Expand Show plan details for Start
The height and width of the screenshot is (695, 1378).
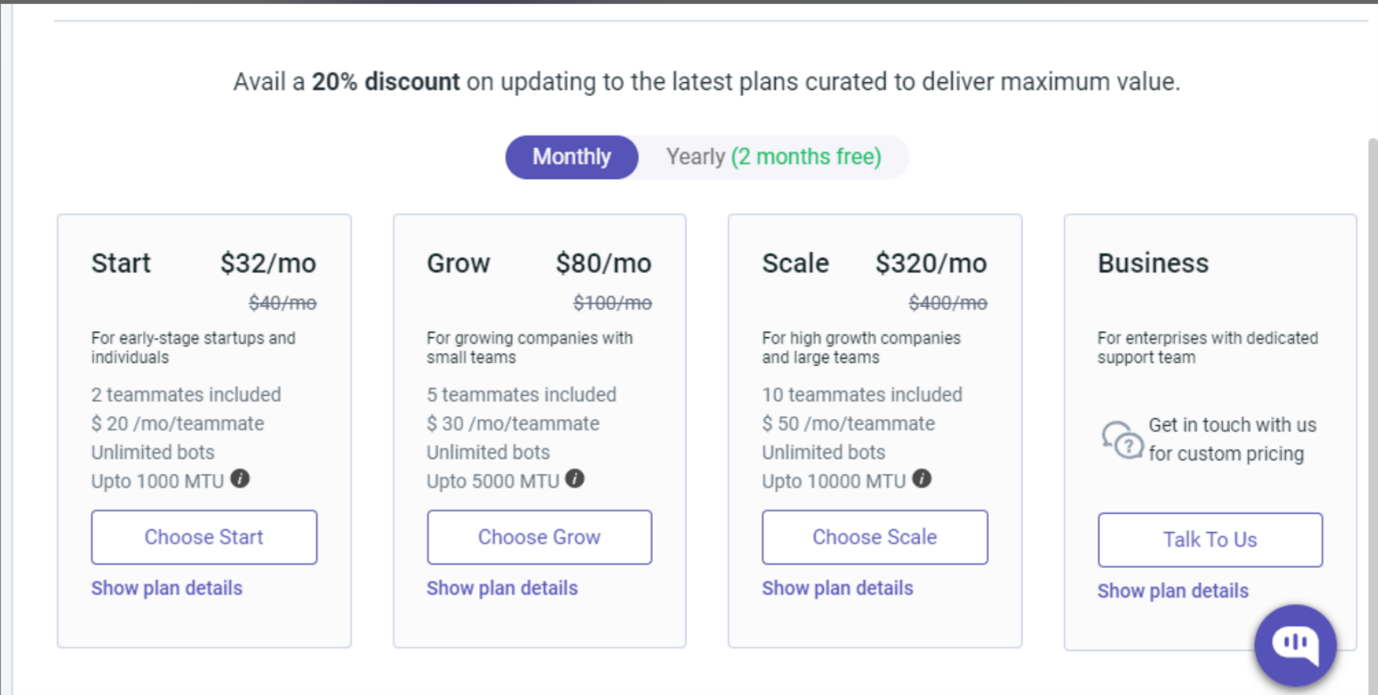click(167, 588)
